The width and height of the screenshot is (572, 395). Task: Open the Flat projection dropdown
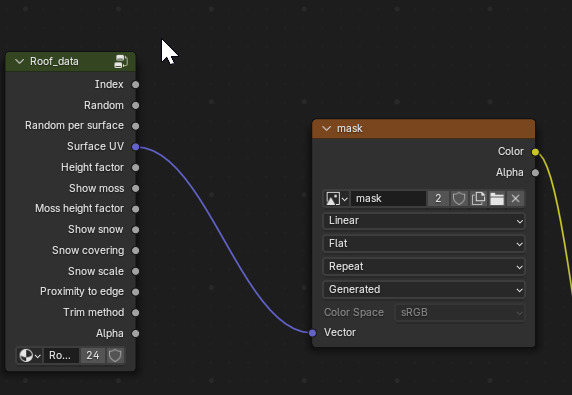point(424,244)
